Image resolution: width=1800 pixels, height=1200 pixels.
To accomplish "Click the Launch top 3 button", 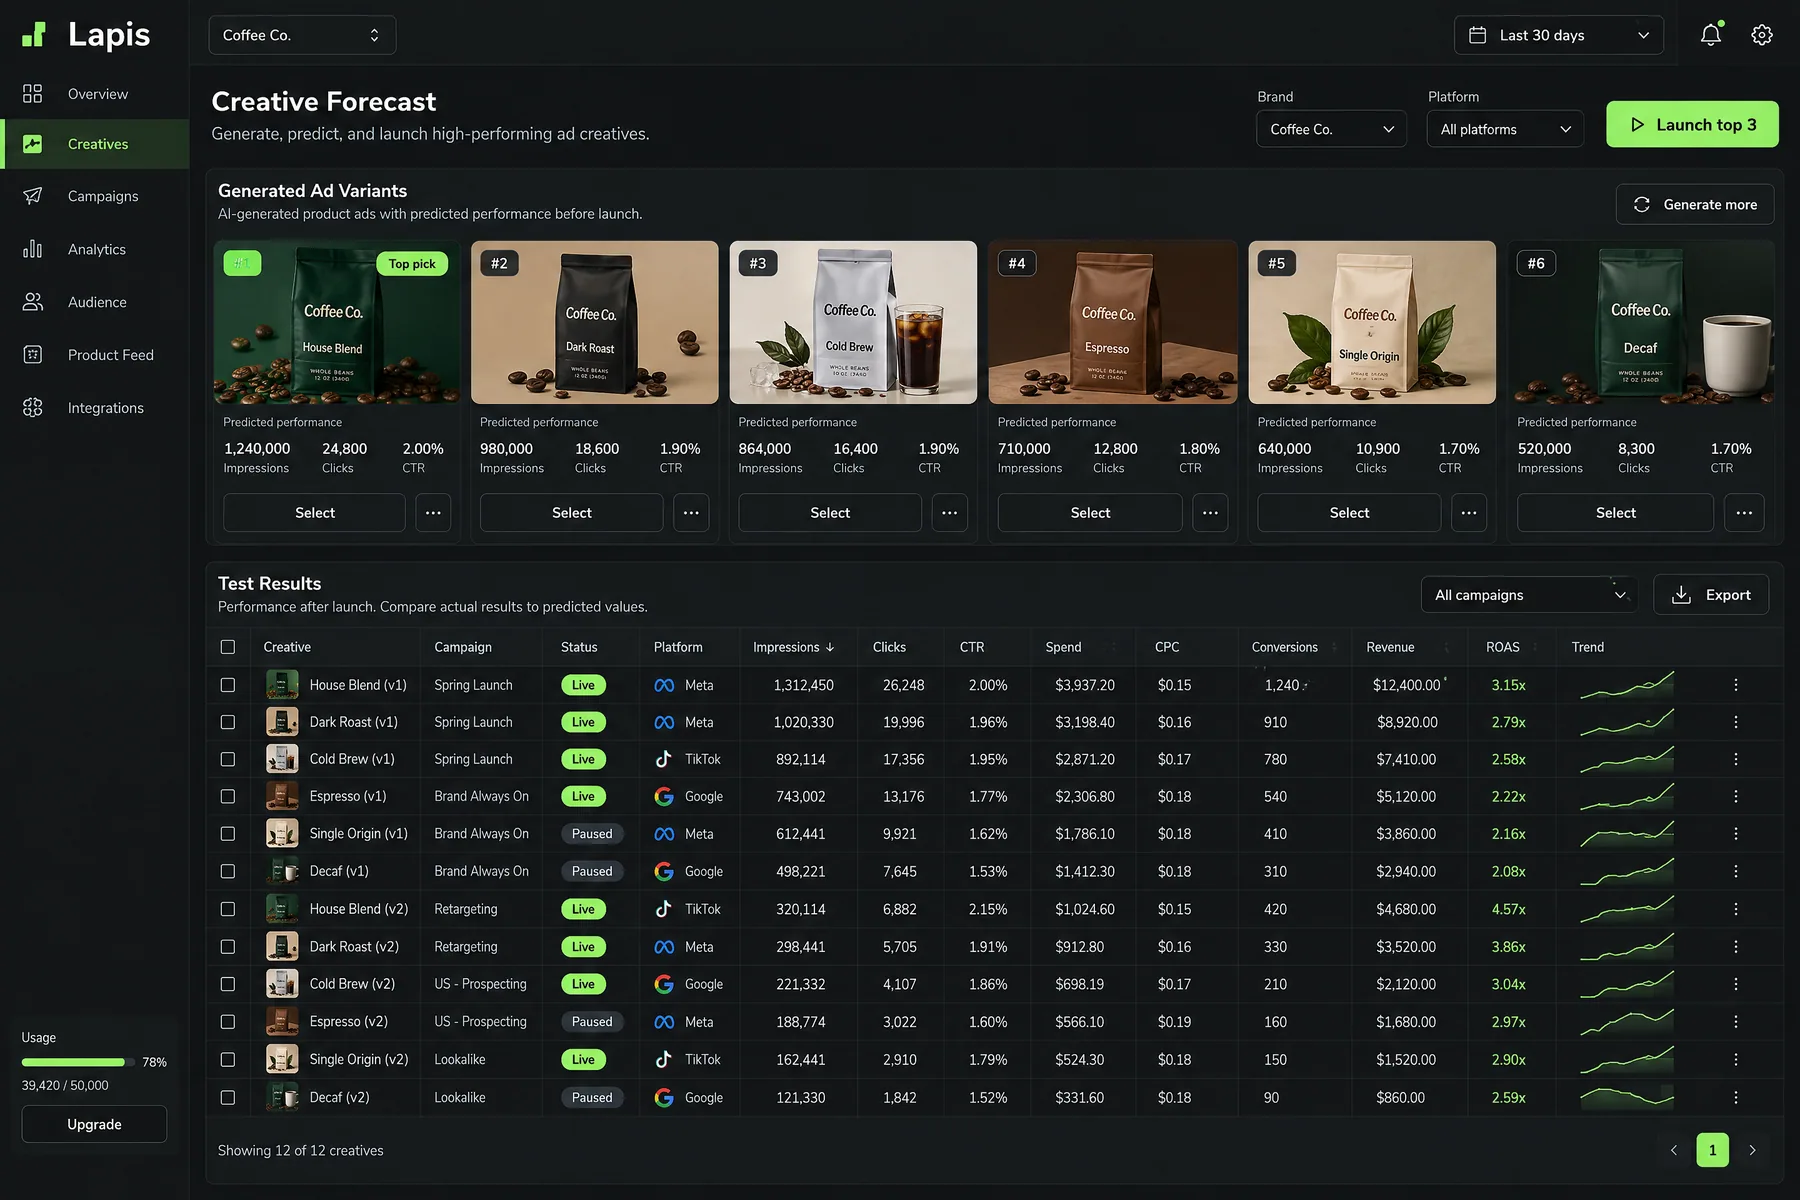I will (x=1692, y=124).
